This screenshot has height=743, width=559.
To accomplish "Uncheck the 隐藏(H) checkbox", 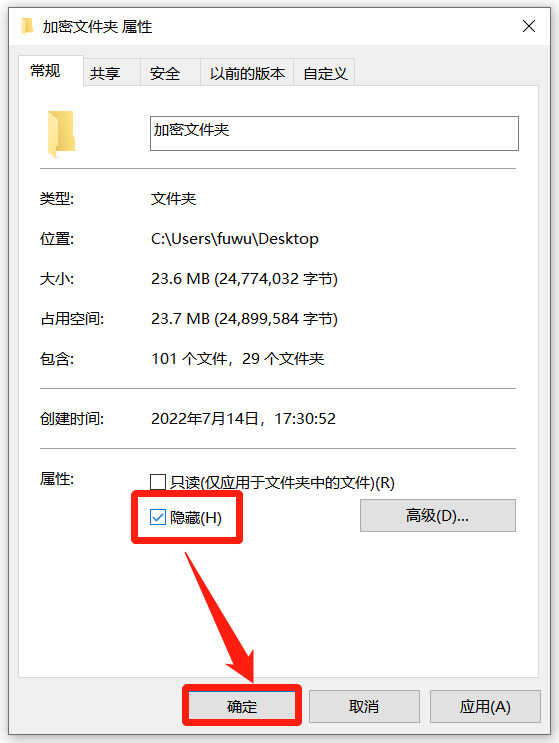I will pyautogui.click(x=157, y=517).
